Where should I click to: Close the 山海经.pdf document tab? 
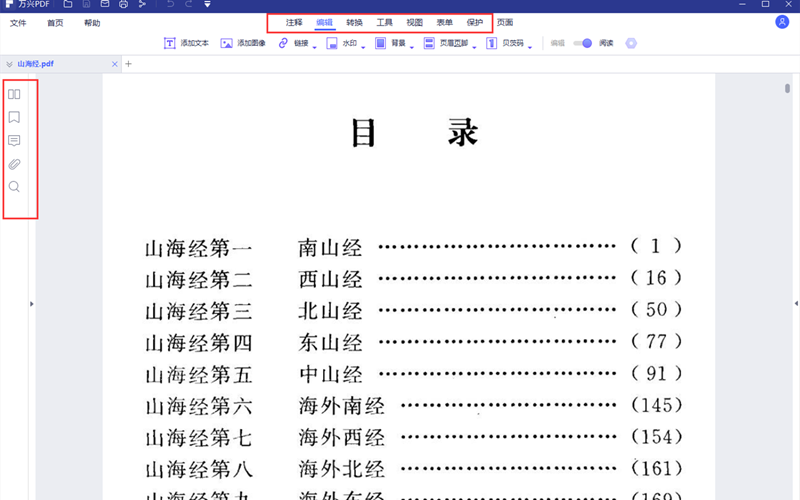[115, 64]
